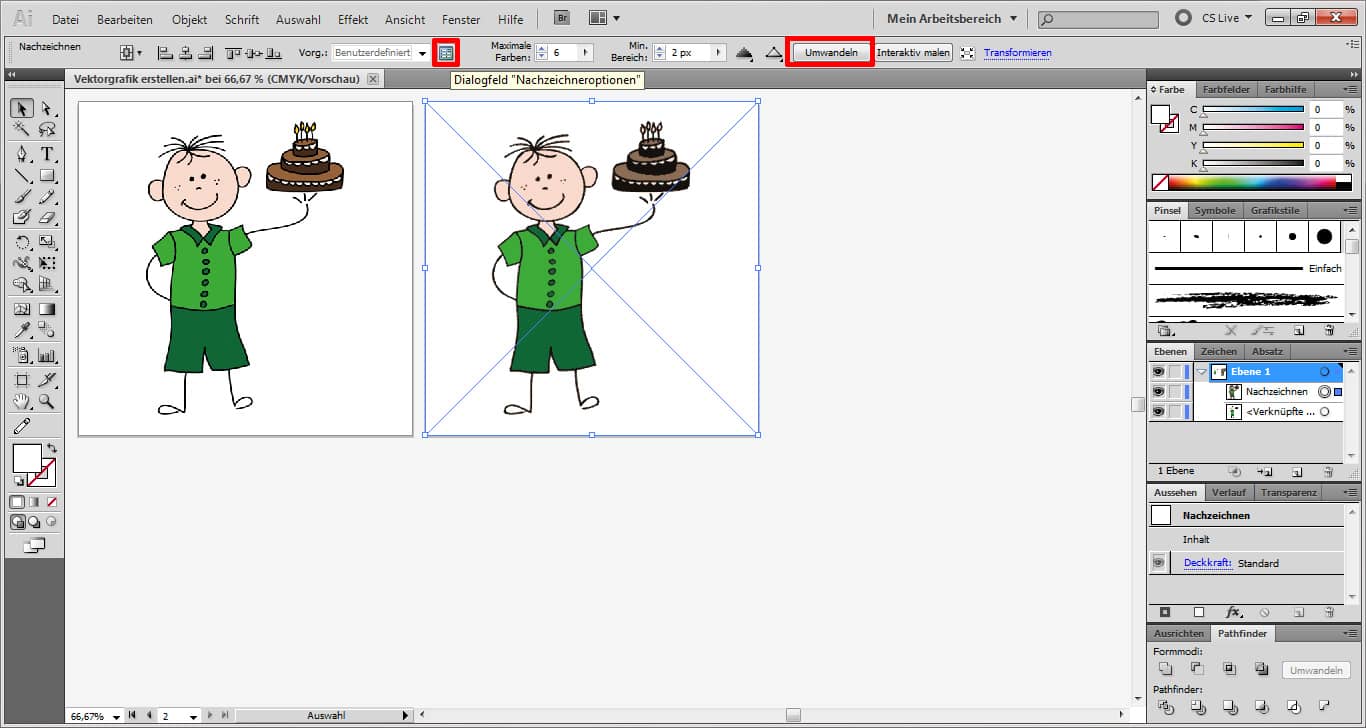Select the Pinsel (Brush) tool
This screenshot has height=728, width=1366.
pos(20,197)
